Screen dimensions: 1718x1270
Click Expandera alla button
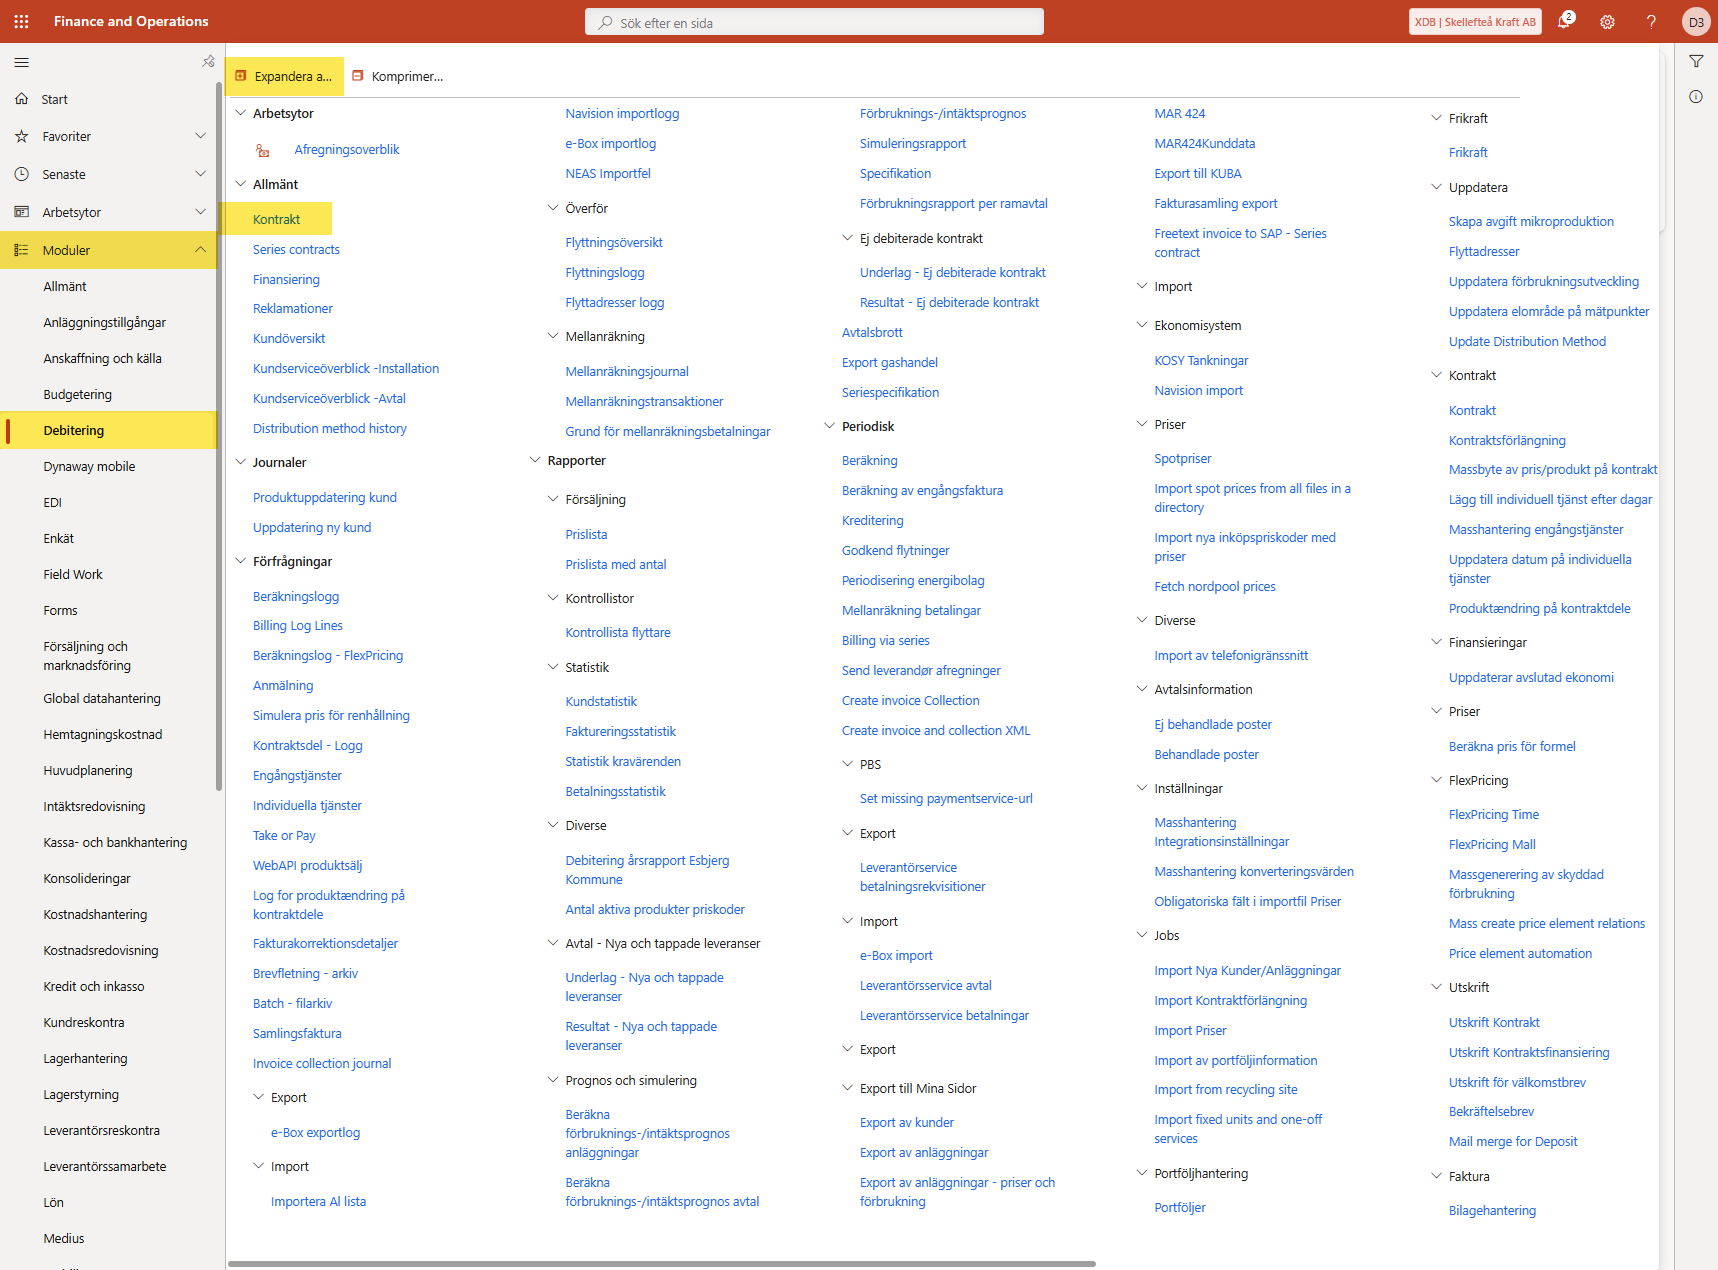coord(284,77)
